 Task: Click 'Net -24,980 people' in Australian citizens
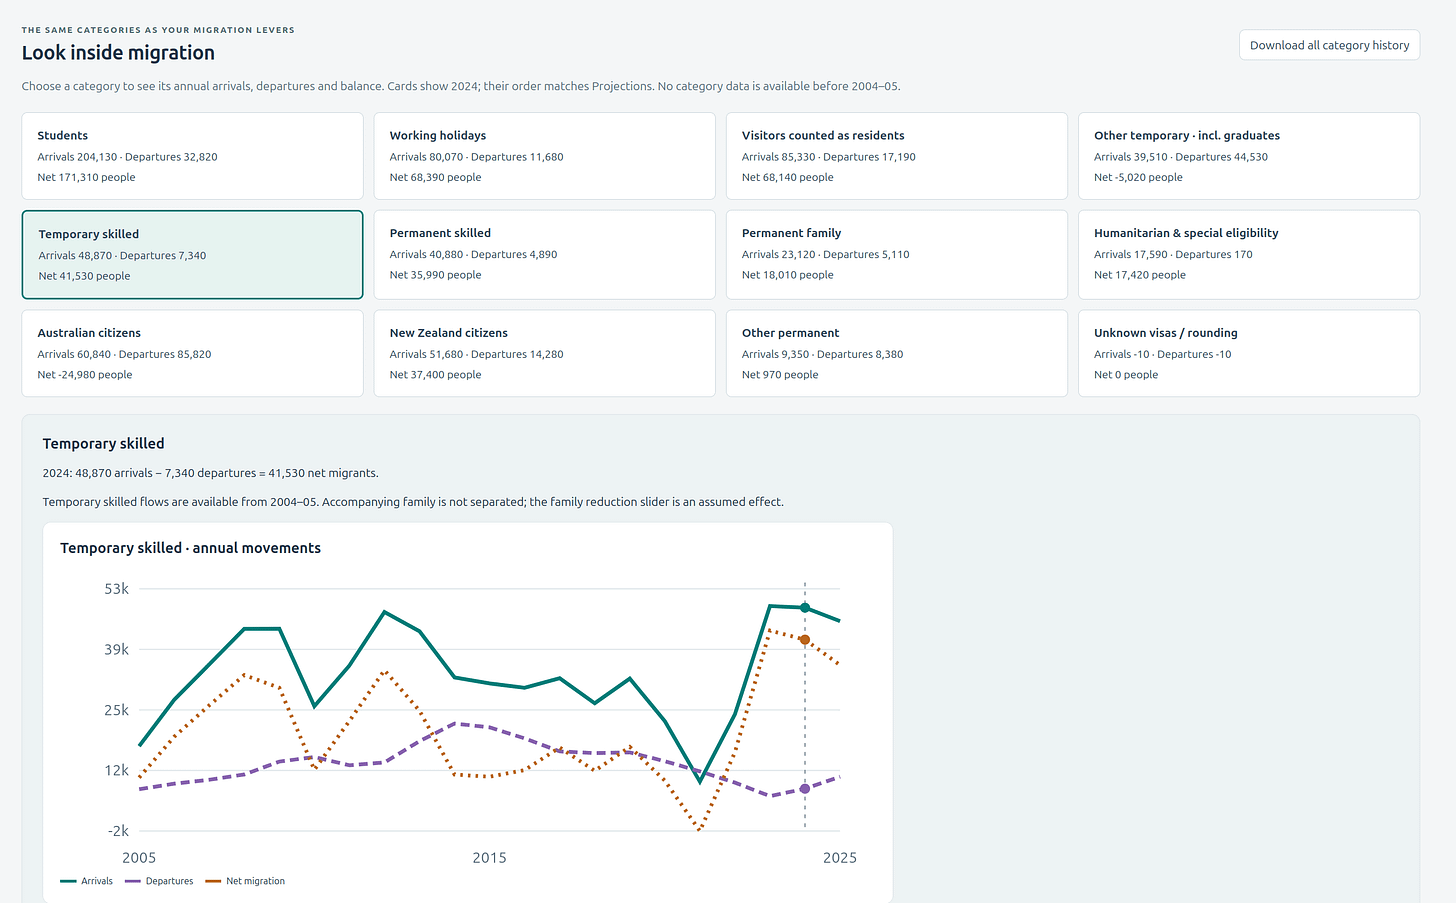85,375
